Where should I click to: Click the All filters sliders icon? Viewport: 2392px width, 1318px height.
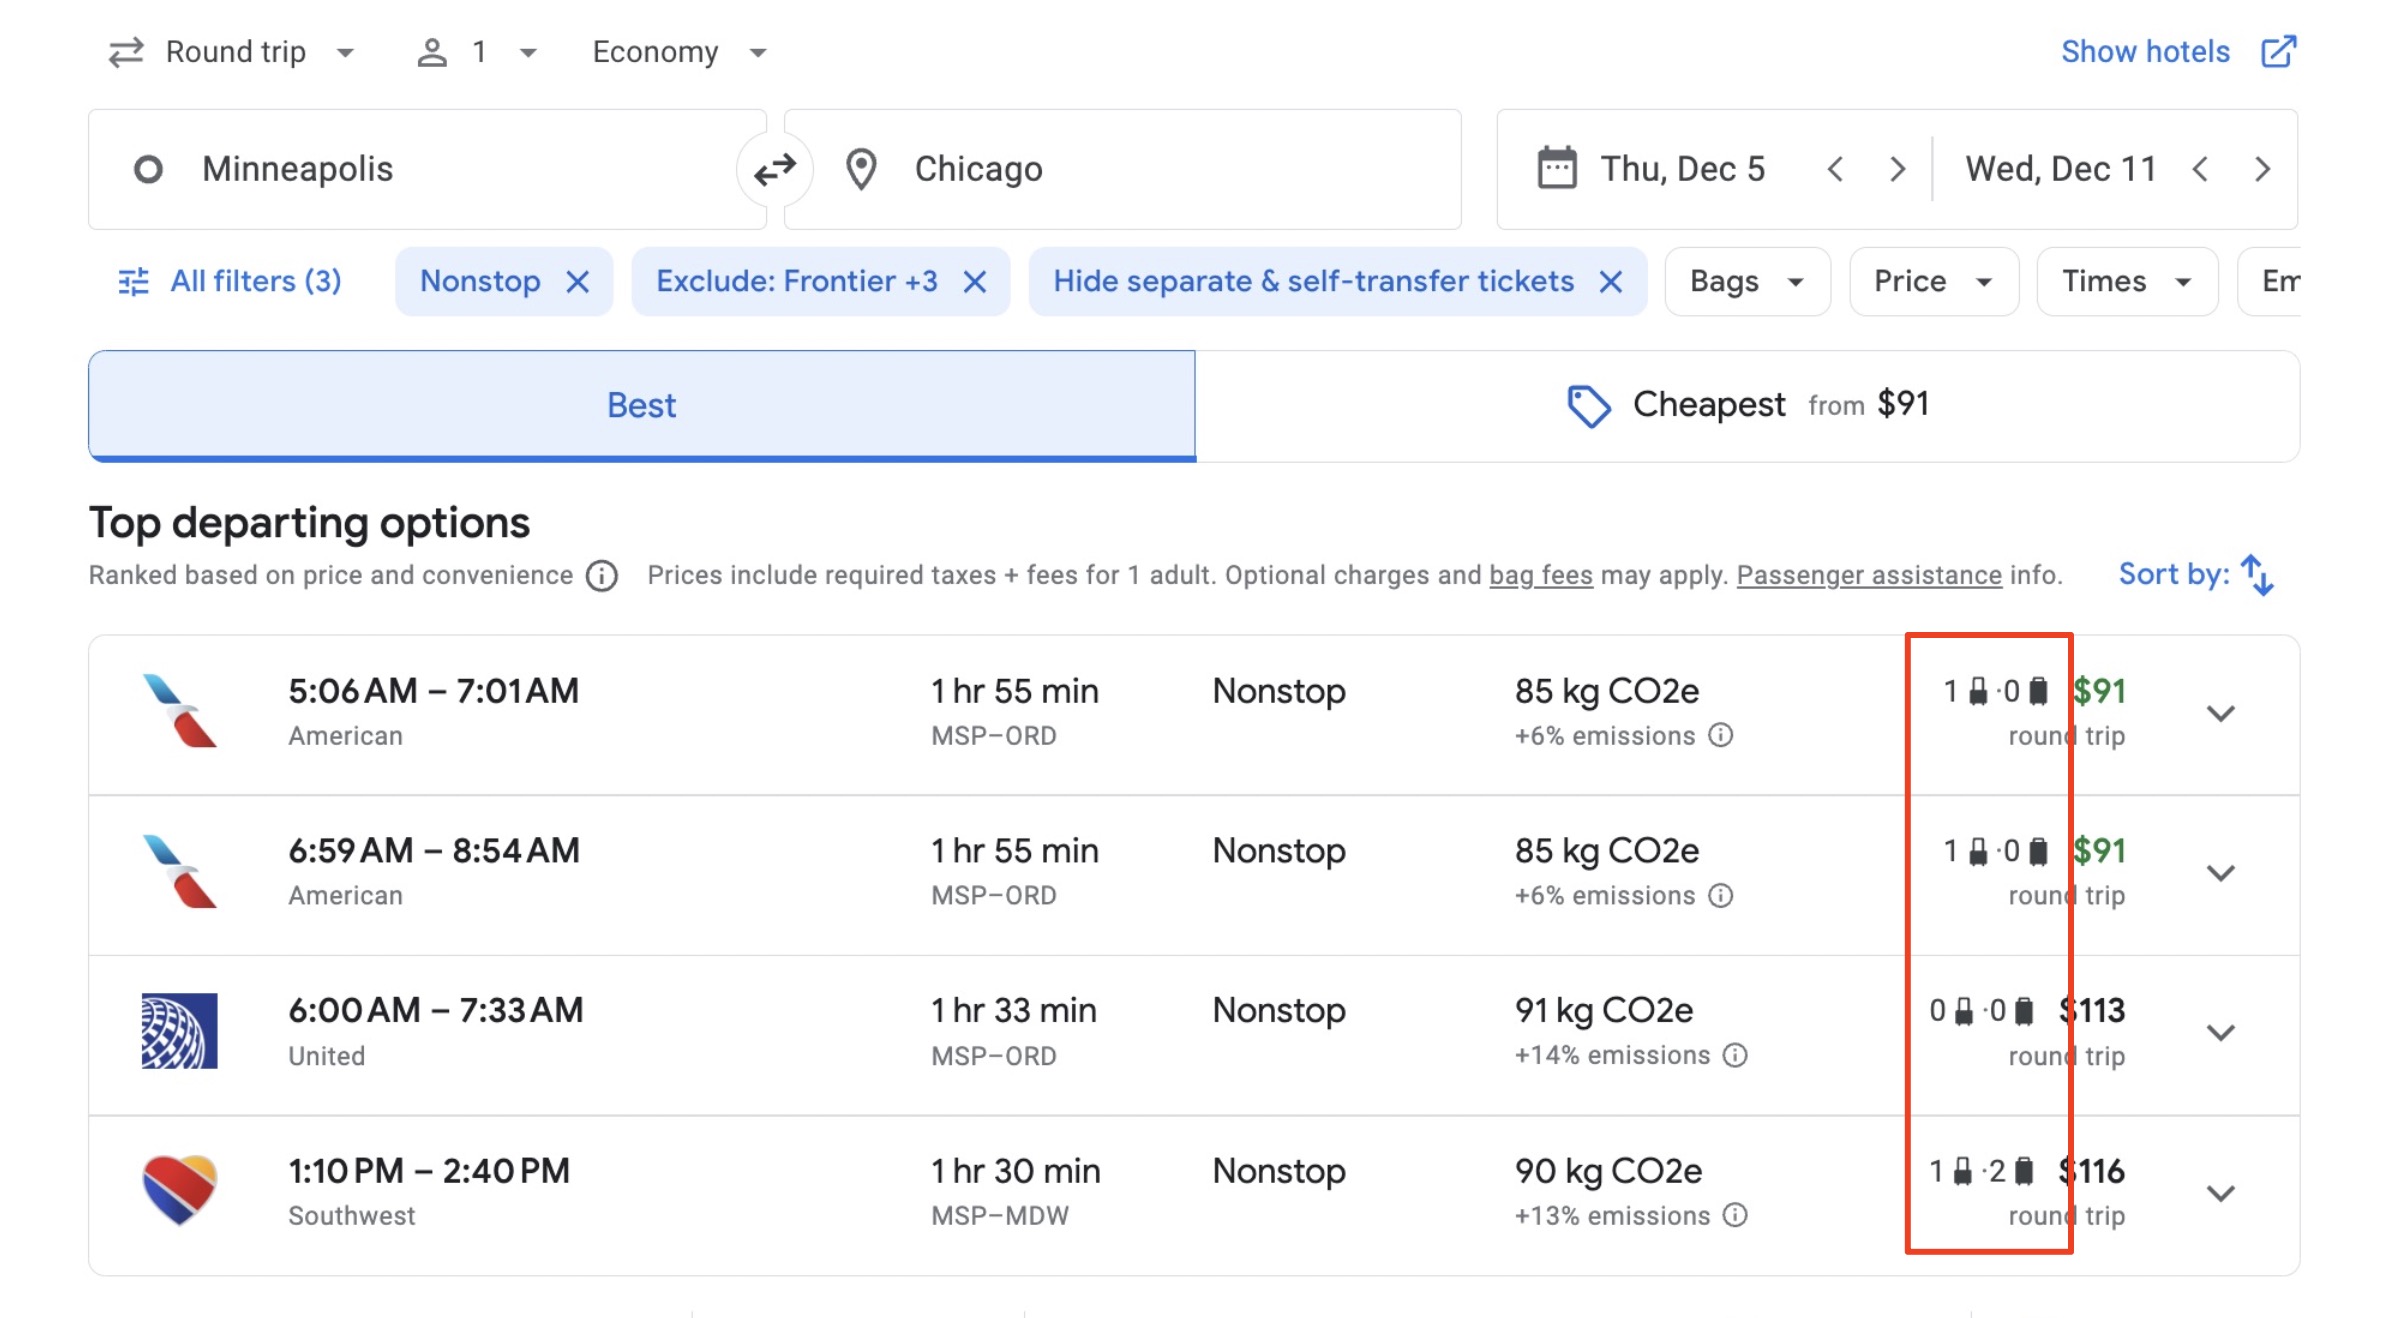(133, 281)
